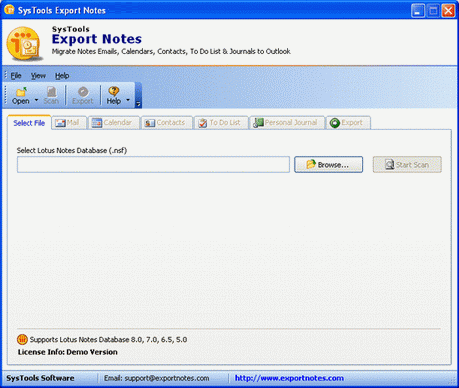Click the Open toolbar icon

coord(21,91)
